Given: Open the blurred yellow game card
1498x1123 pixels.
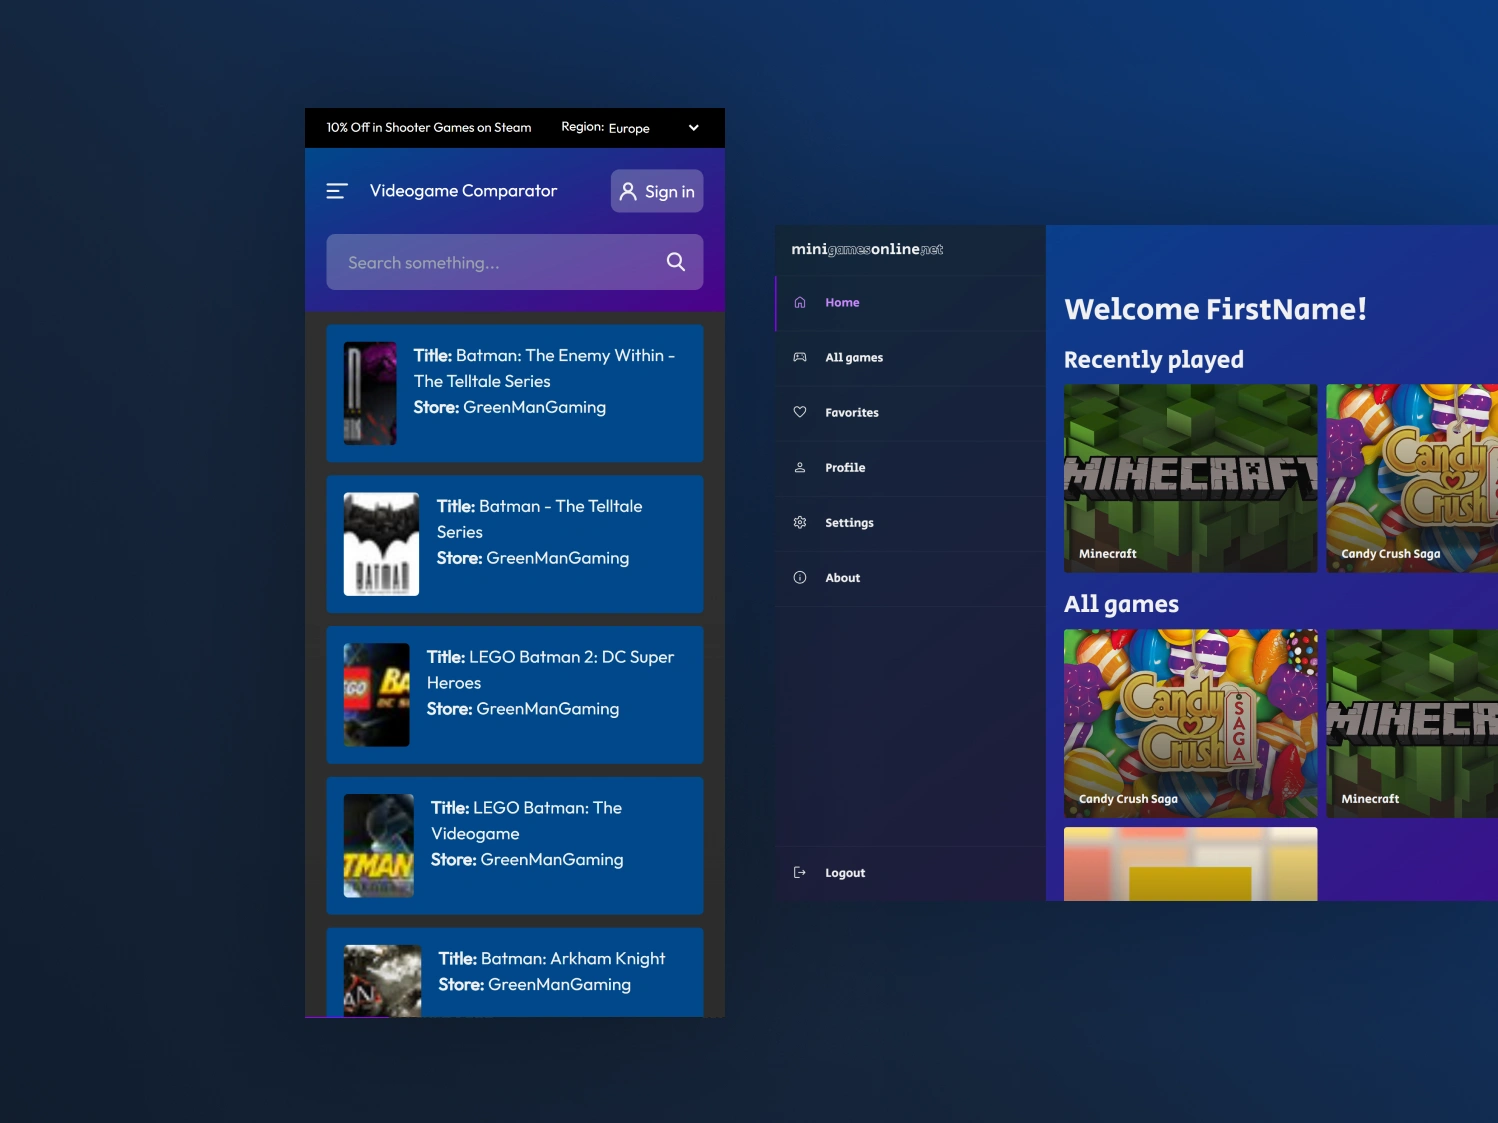Looking at the screenshot, I should pos(1190,864).
